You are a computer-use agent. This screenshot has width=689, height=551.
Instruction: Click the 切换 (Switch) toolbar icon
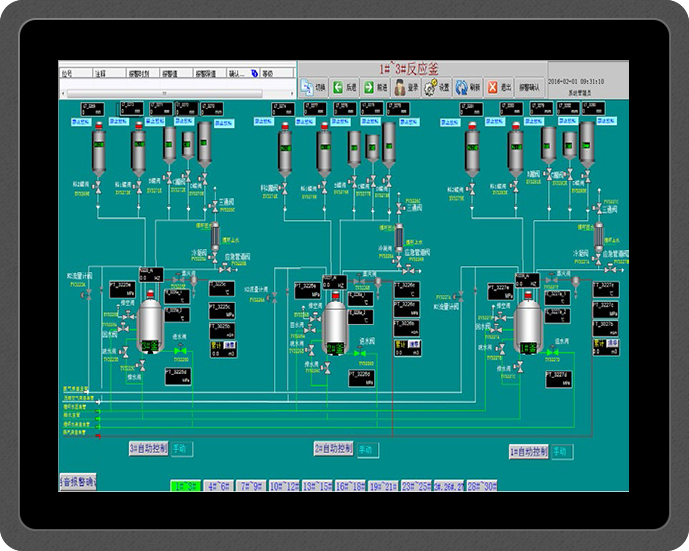coord(307,87)
